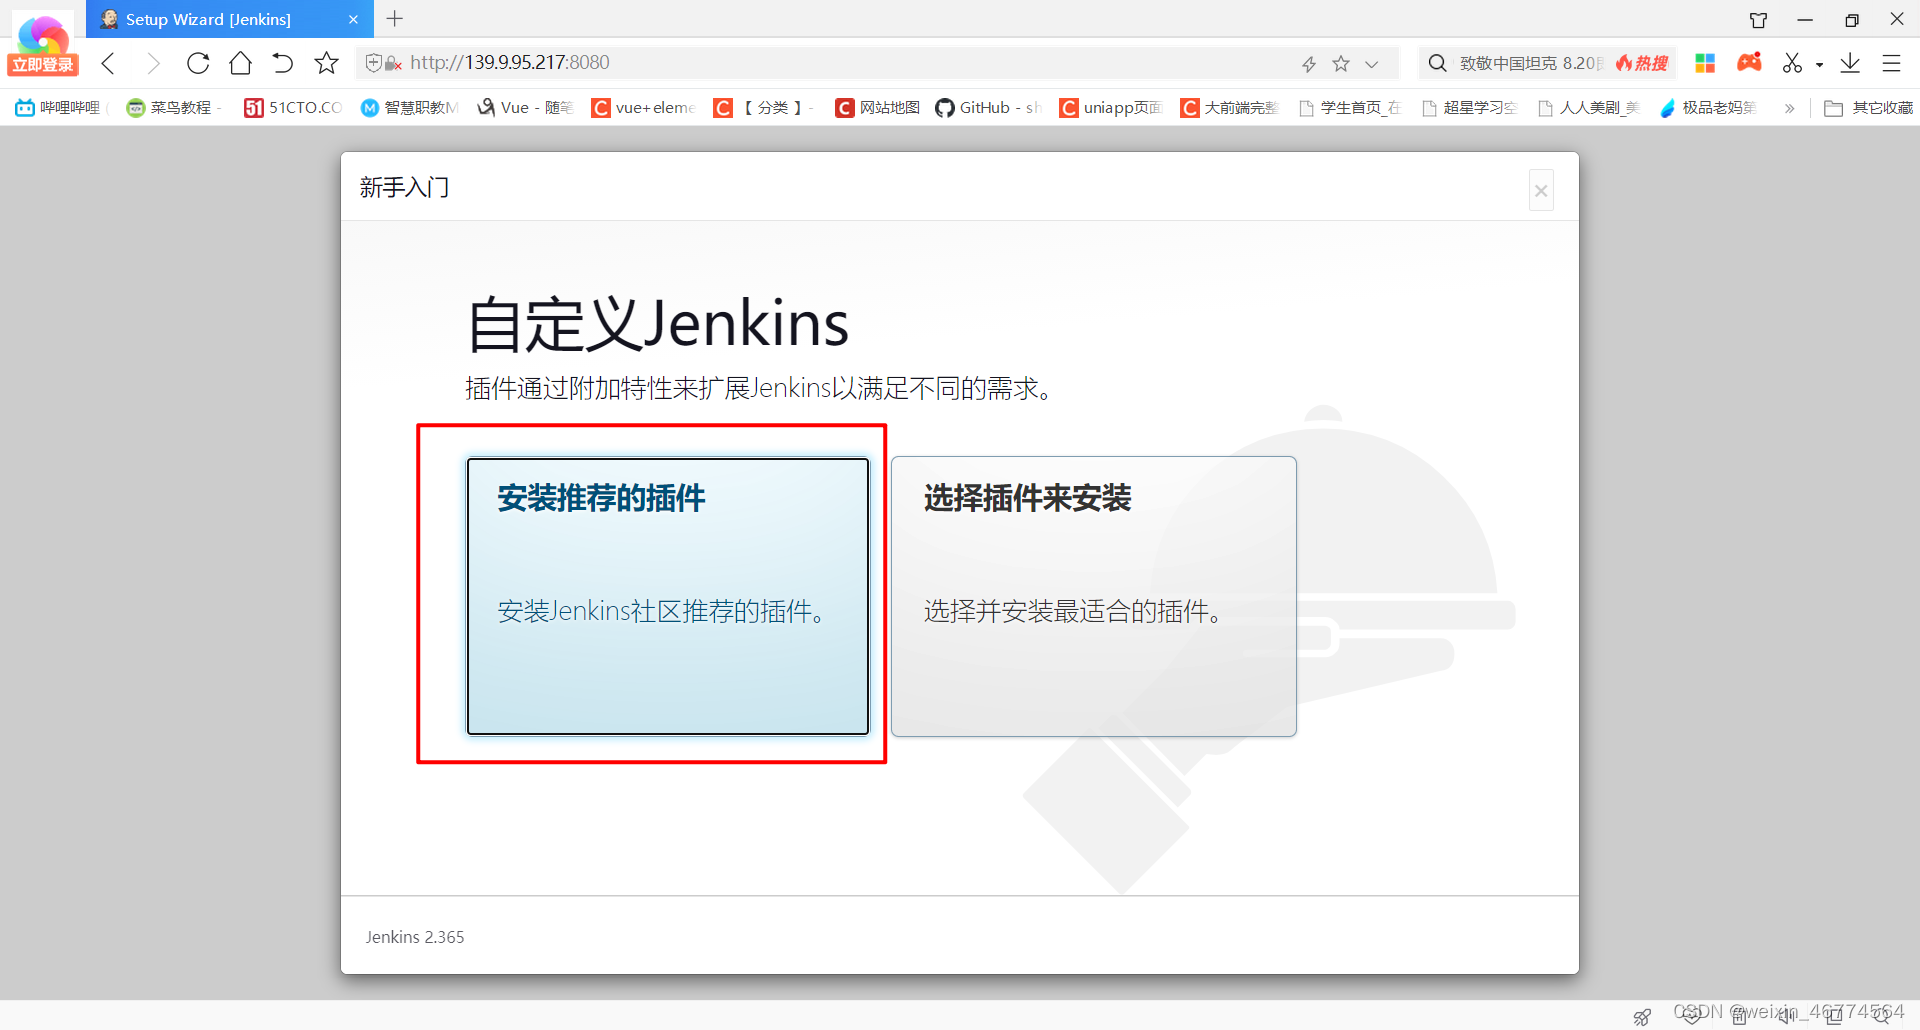Click the 立即登录 login button
This screenshot has height=1030, width=1920.
pos(43,65)
